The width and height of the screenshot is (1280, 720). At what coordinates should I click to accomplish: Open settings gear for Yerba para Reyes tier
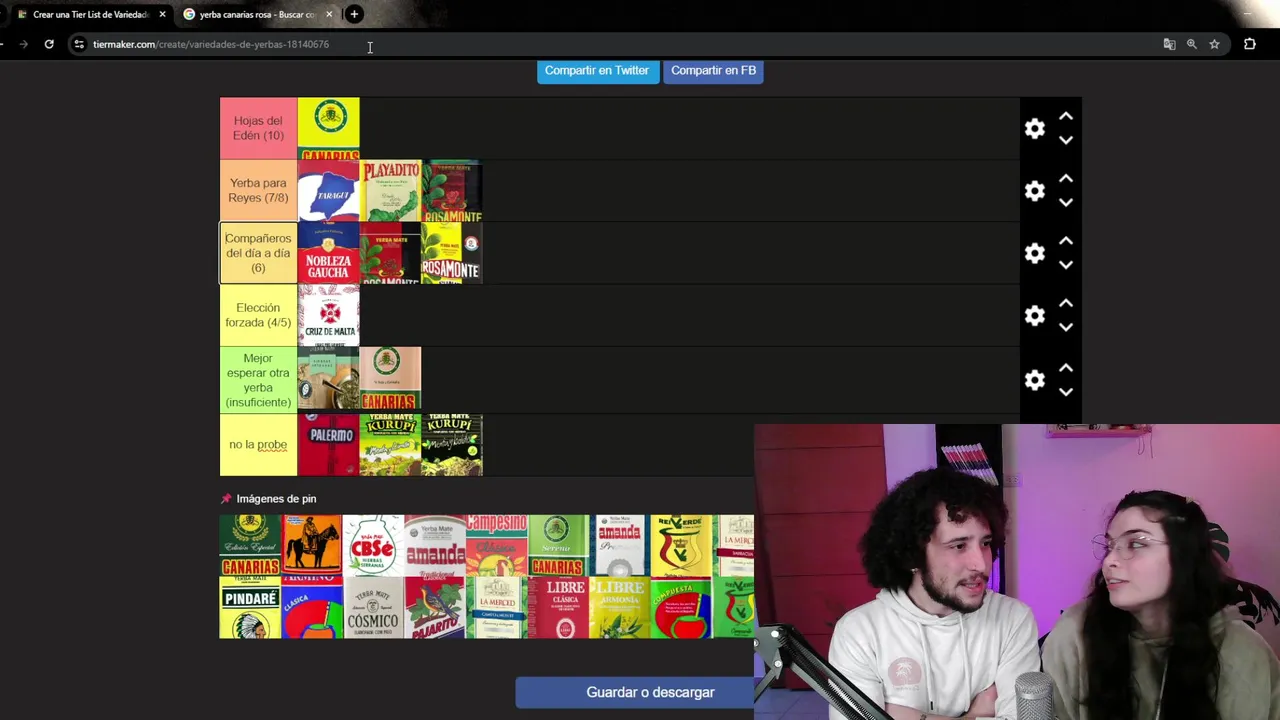pyautogui.click(x=1035, y=191)
